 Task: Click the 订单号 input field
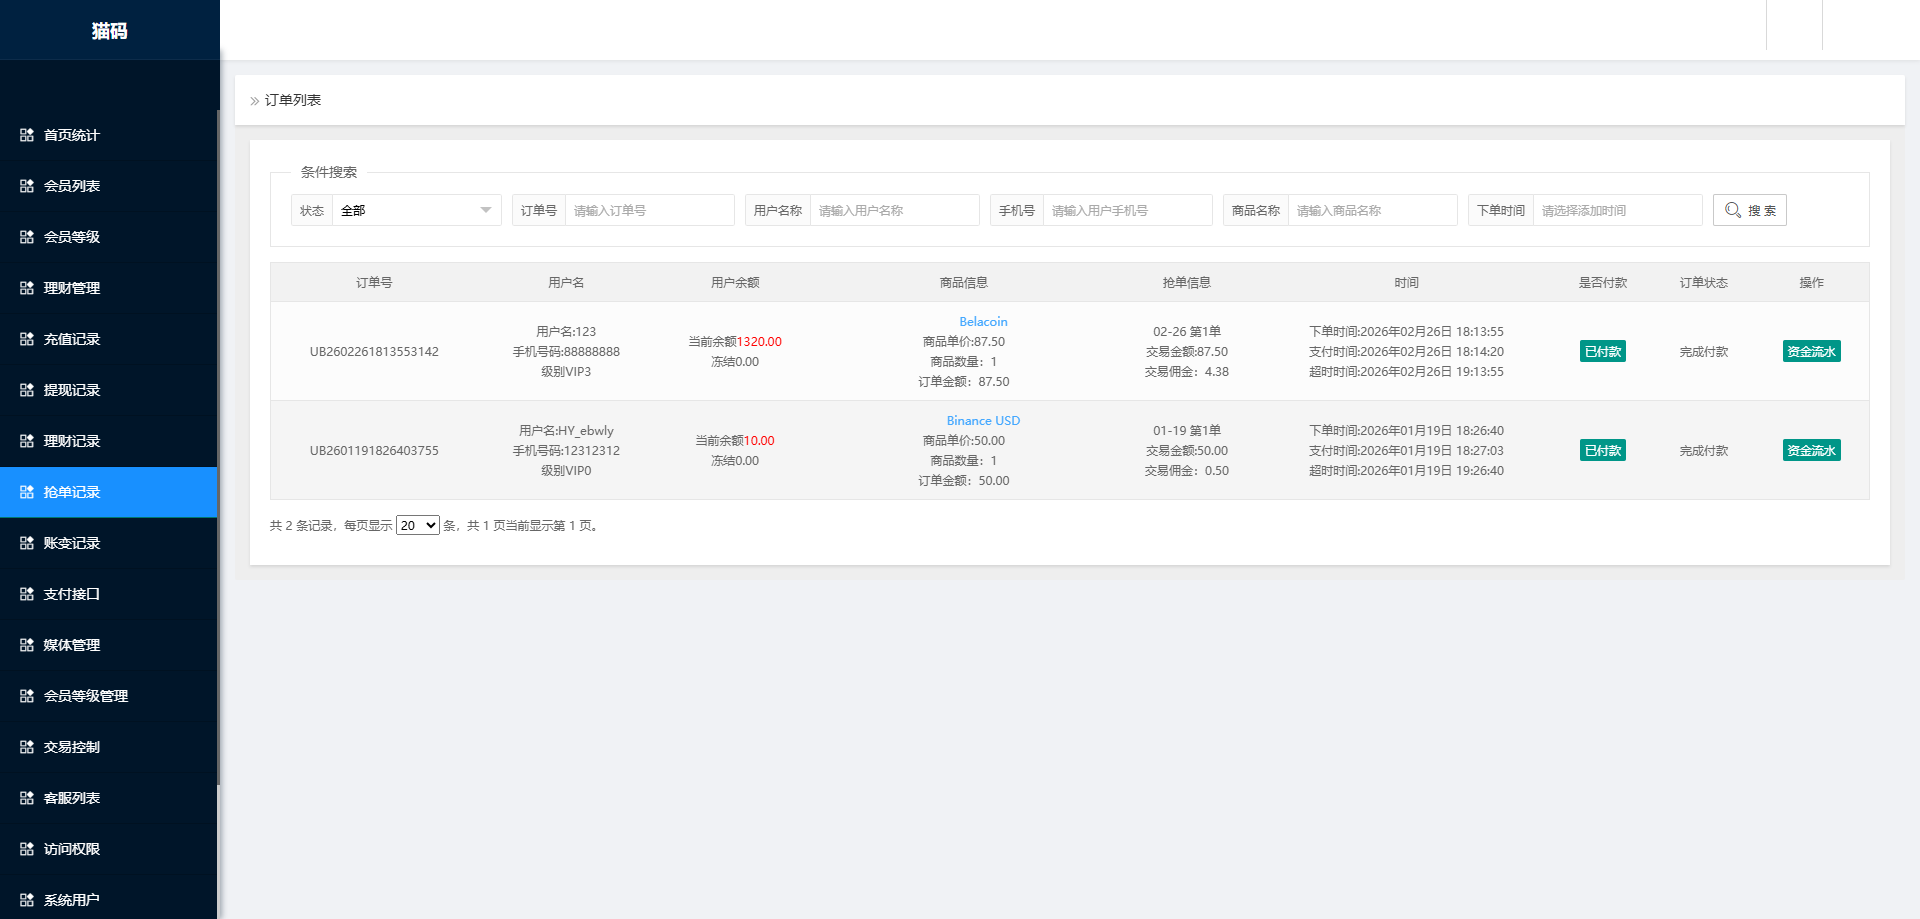(649, 210)
